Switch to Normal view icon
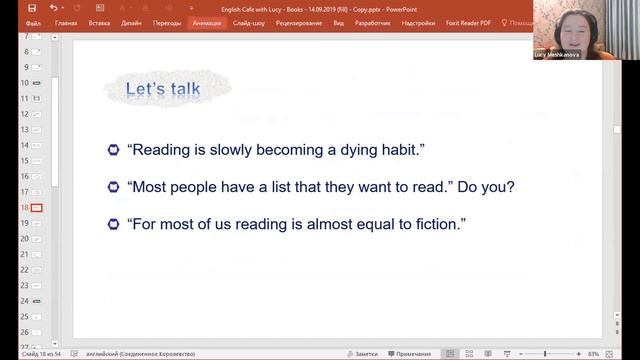640x360 pixels. pos(450,354)
